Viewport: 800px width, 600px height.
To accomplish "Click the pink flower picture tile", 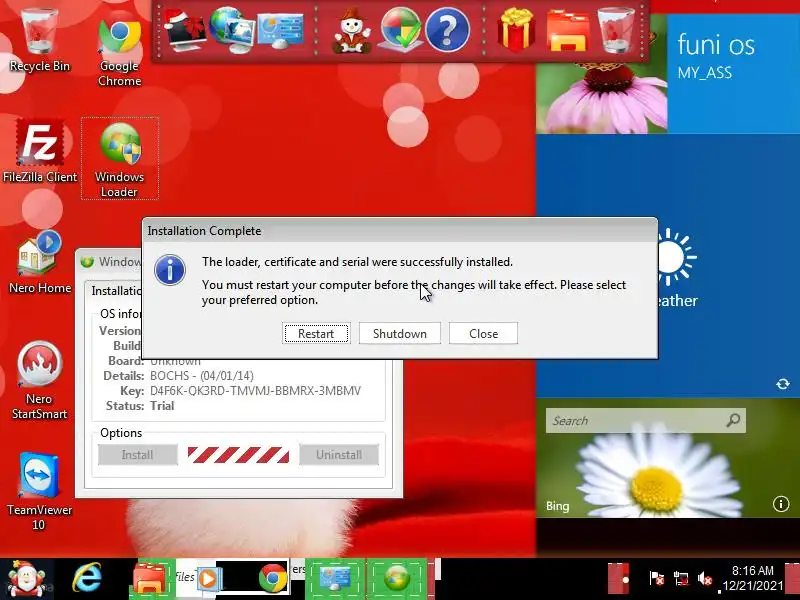I will 602,97.
